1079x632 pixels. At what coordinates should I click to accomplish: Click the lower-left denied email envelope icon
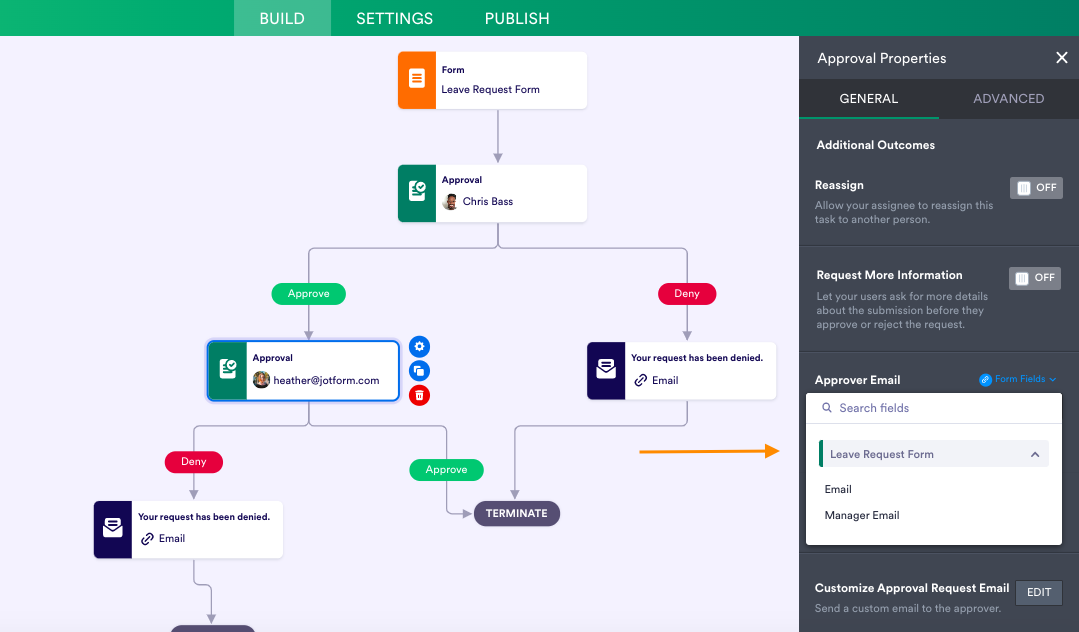(113, 529)
